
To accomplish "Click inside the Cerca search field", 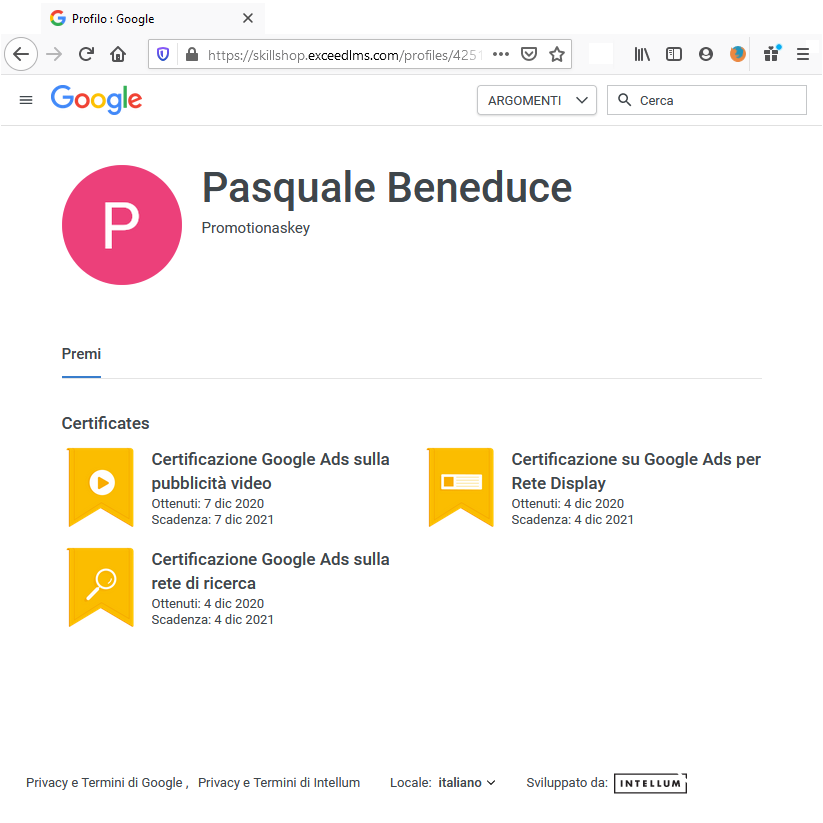I will click(706, 100).
